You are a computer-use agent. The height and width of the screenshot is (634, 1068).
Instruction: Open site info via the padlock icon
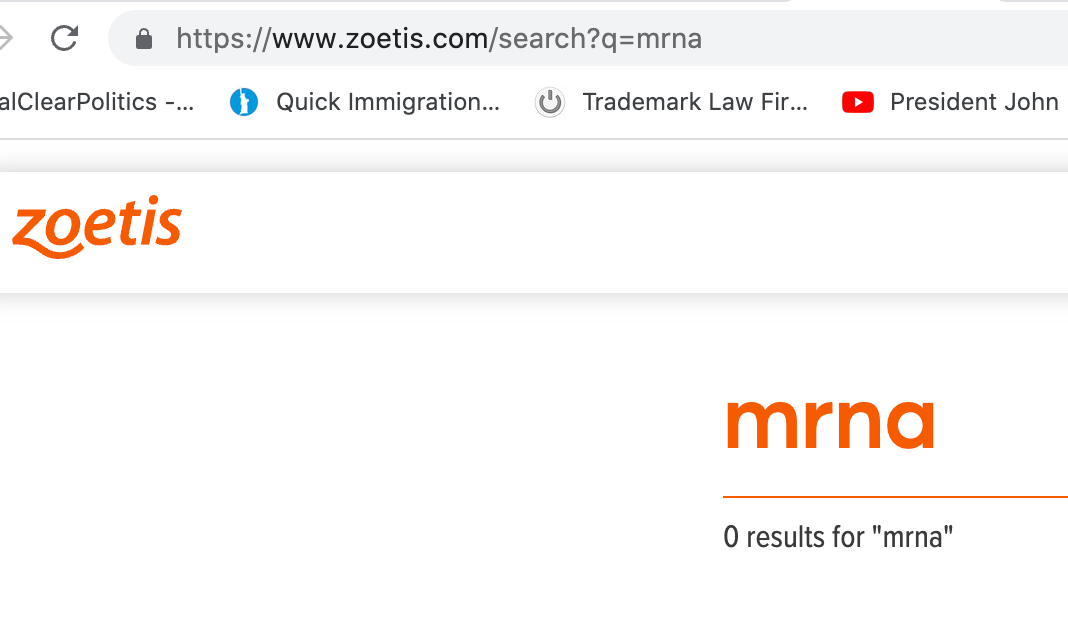pos(144,39)
